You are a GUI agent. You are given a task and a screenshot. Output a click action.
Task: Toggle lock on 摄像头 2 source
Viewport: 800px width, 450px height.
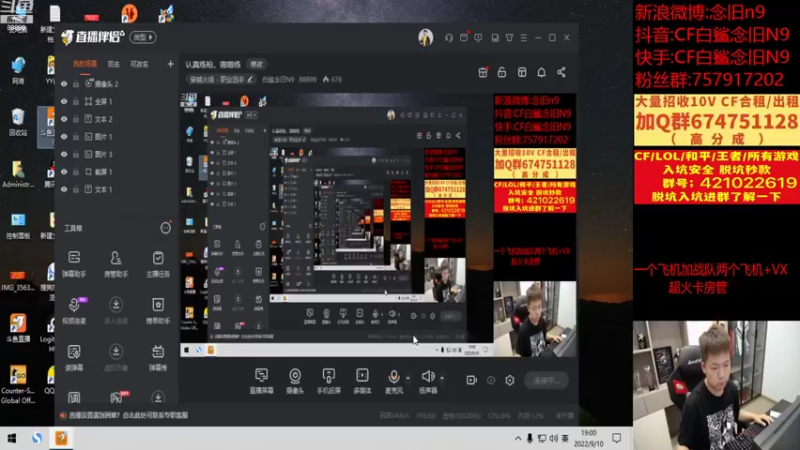76,84
